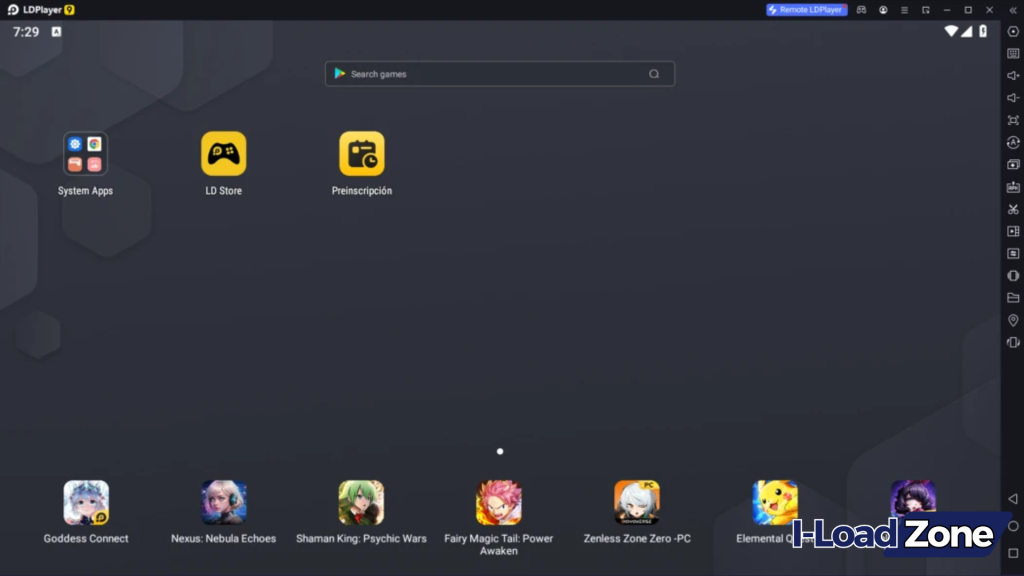This screenshot has height=576, width=1024.
Task: Decrease emulator volume from the sidebar
Action: (1012, 98)
